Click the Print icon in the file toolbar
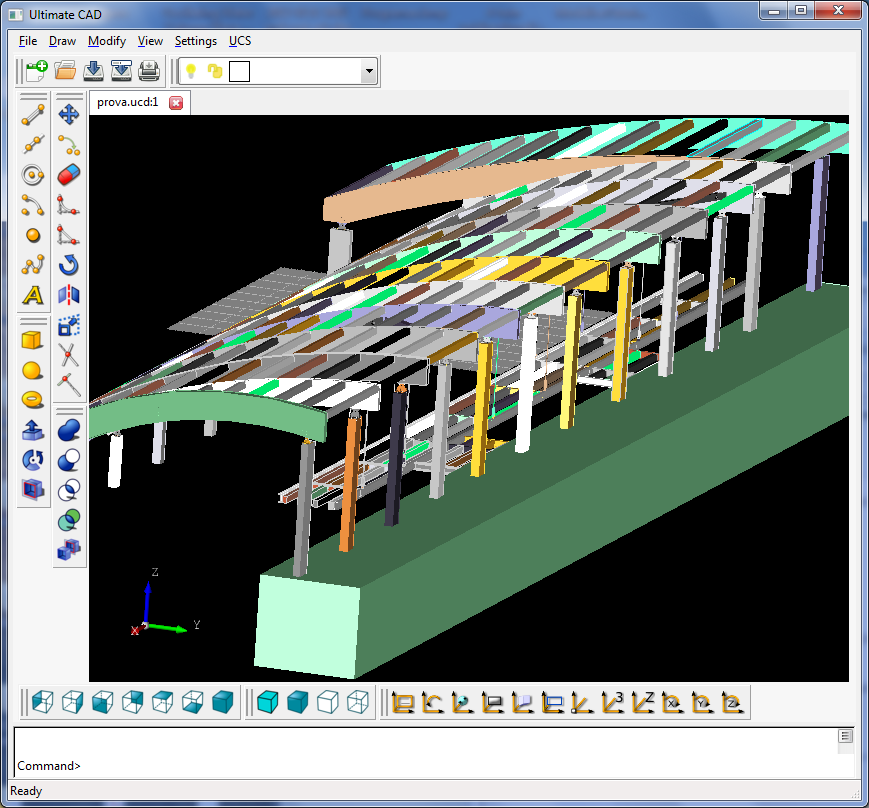Screen dimensions: 869x808 pos(149,71)
